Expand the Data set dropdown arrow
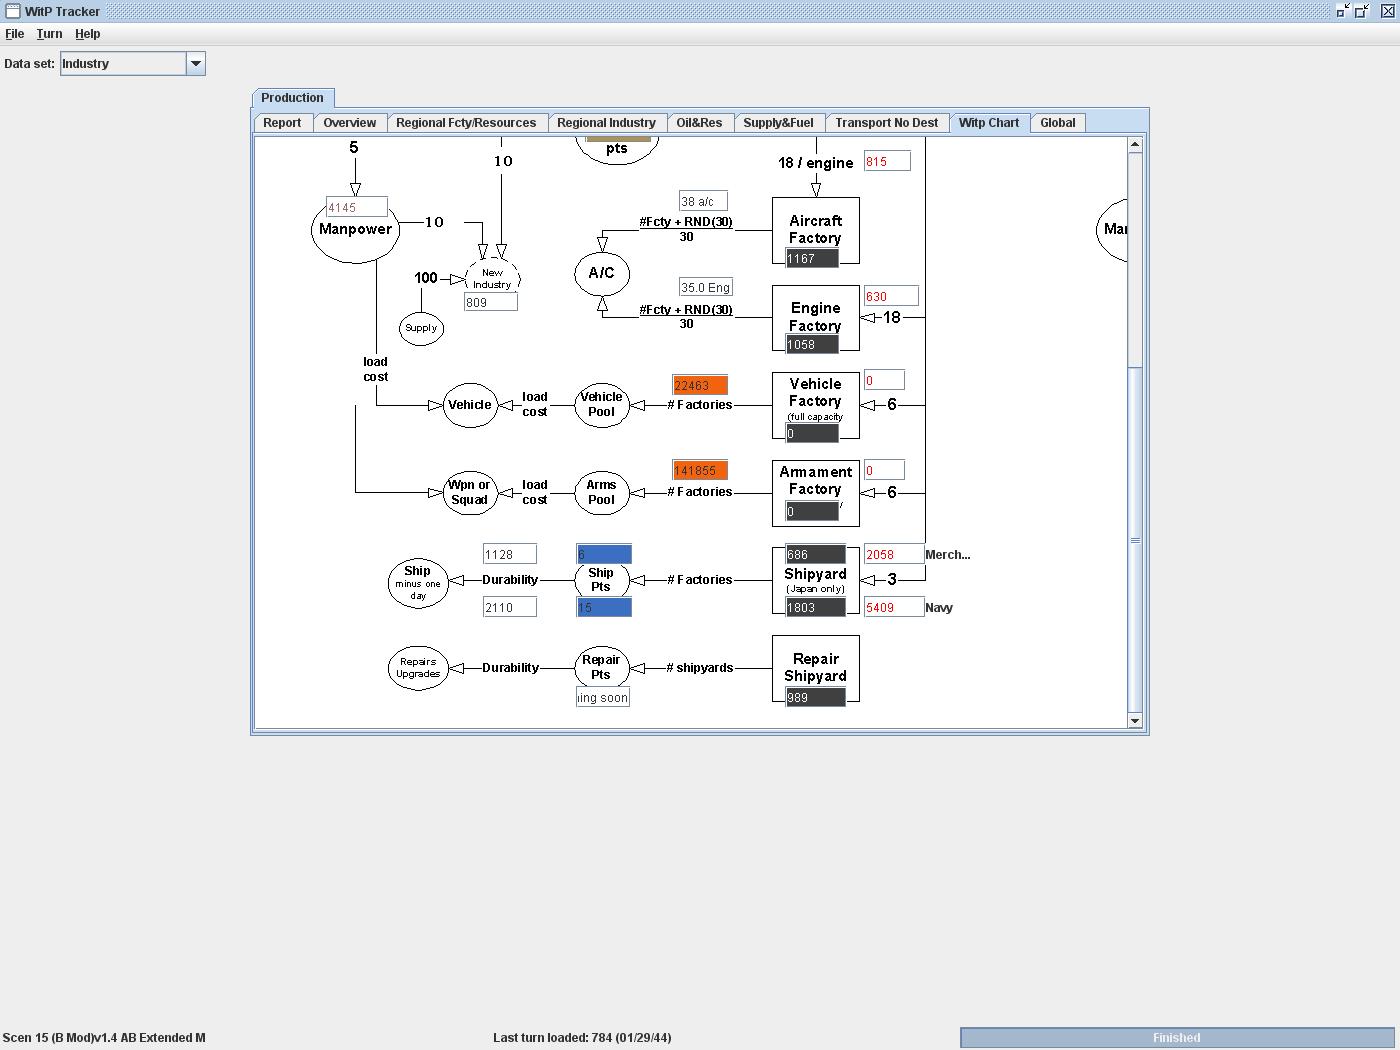 196,63
